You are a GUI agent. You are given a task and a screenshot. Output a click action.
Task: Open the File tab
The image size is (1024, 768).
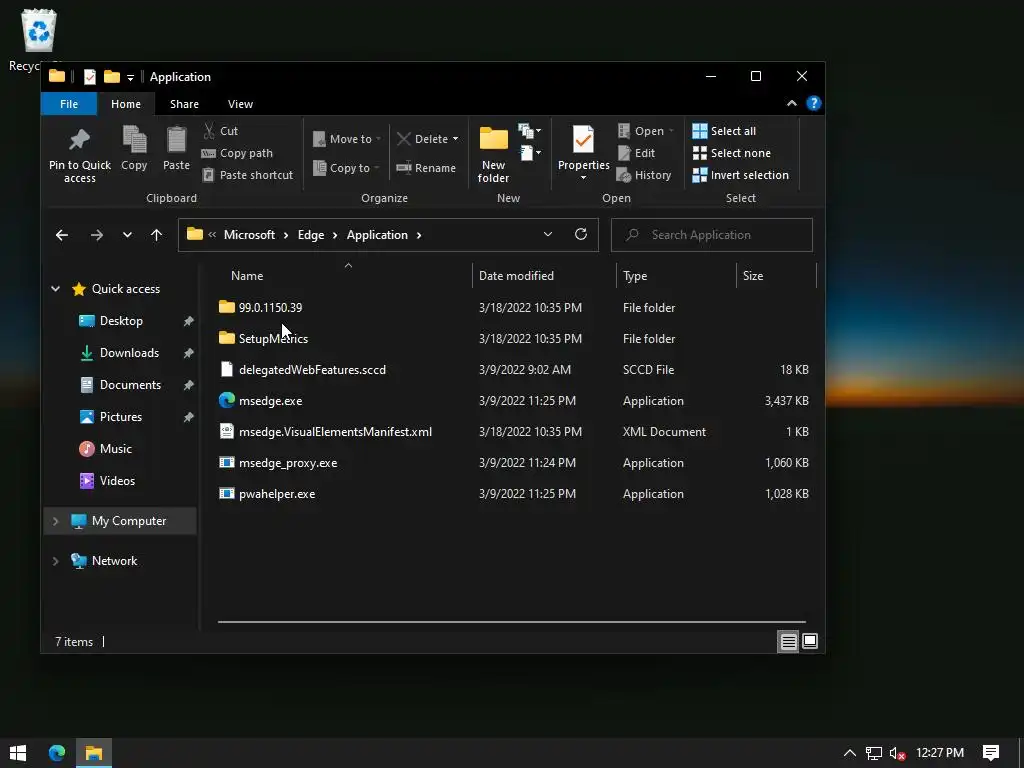coord(69,104)
